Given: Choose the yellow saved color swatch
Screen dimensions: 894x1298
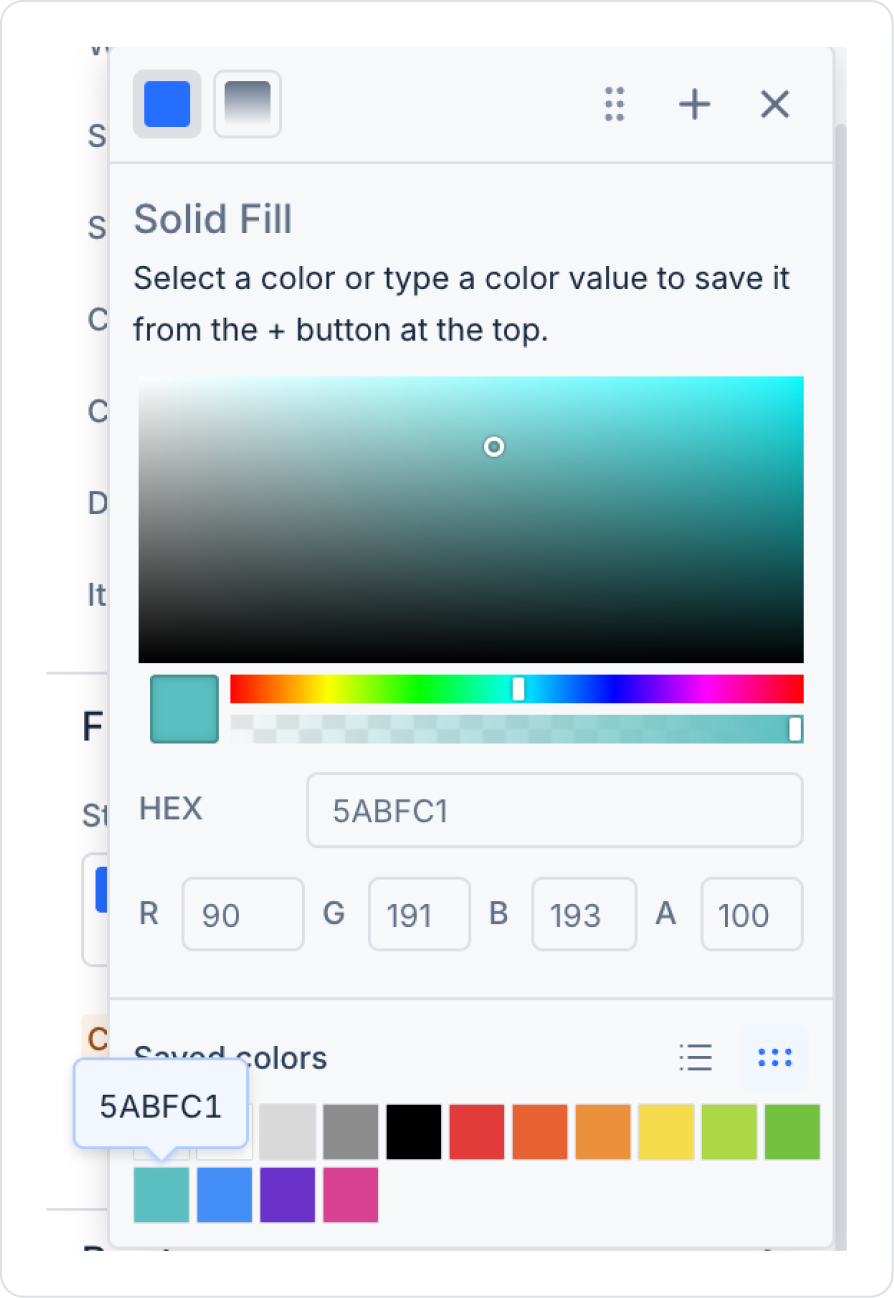Looking at the screenshot, I should [666, 1132].
